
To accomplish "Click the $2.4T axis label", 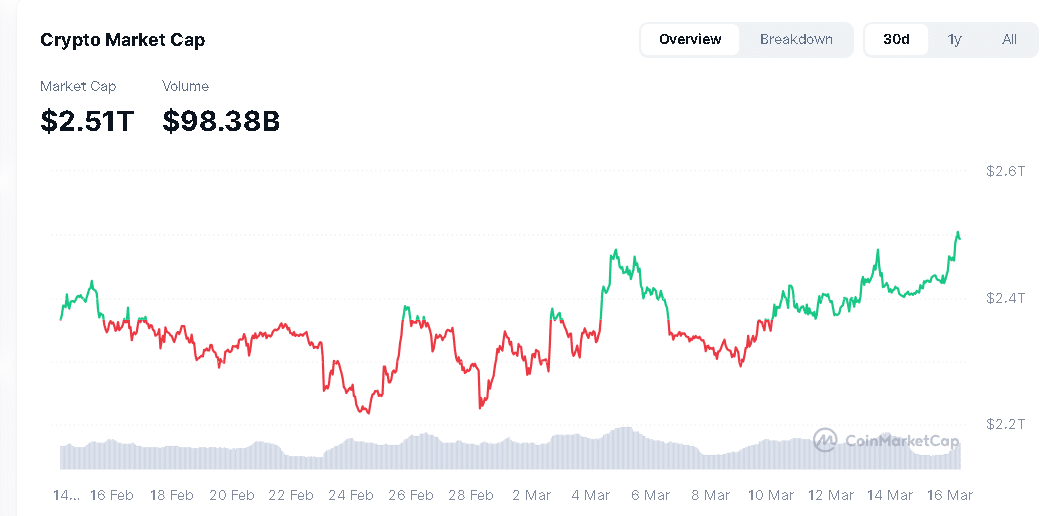I will (x=1006, y=298).
